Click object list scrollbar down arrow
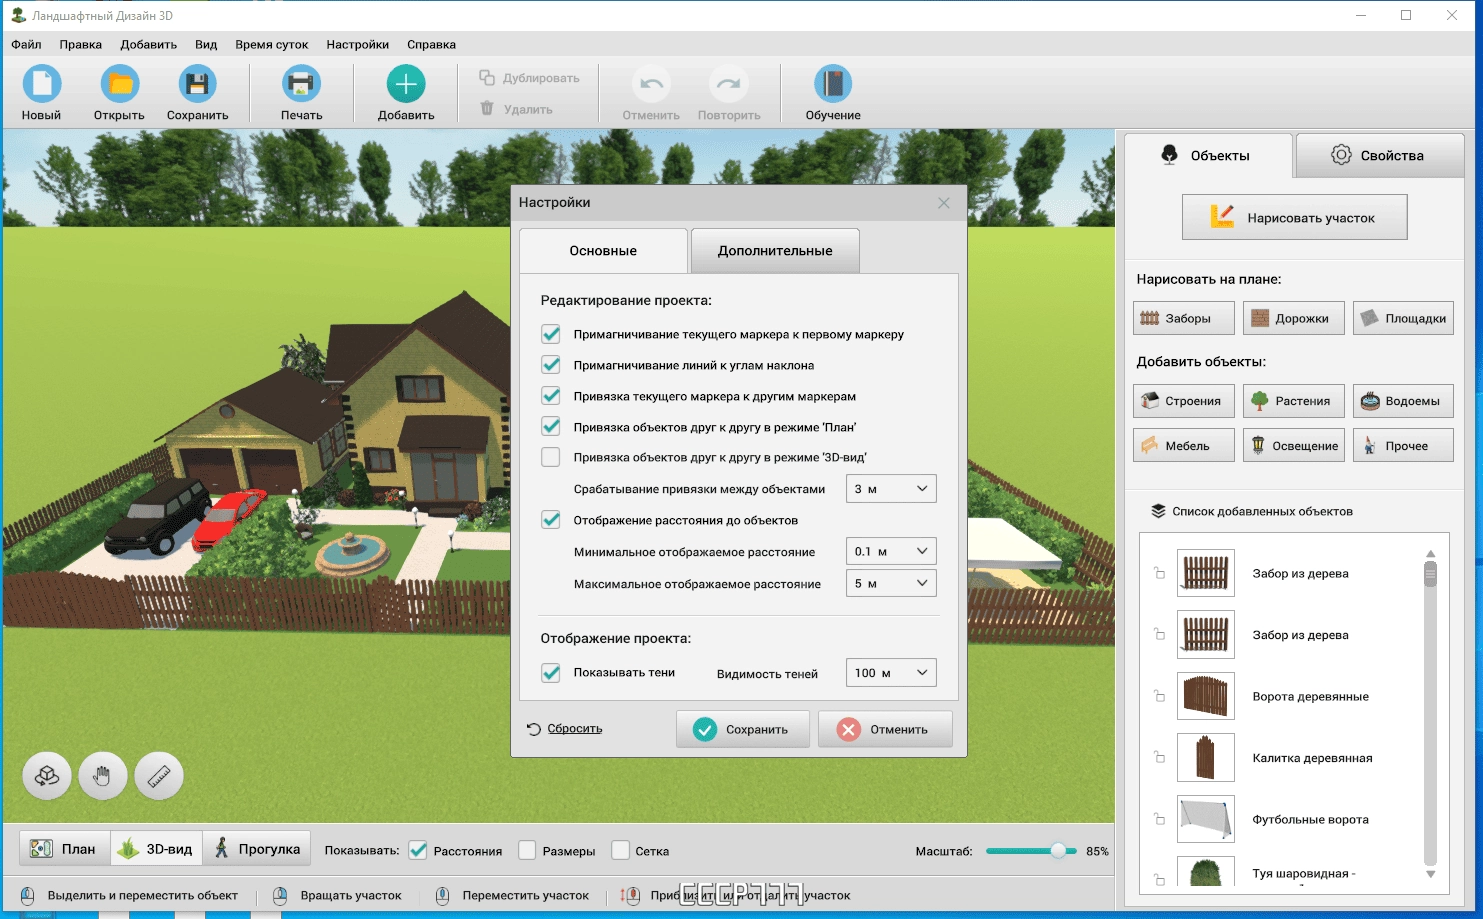 (1430, 874)
